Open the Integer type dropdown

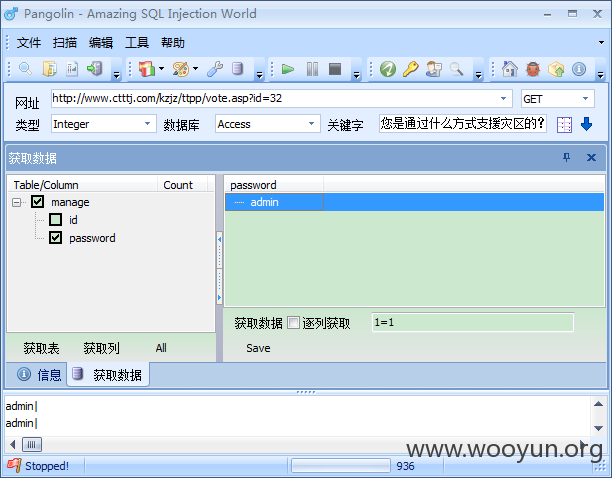(148, 124)
